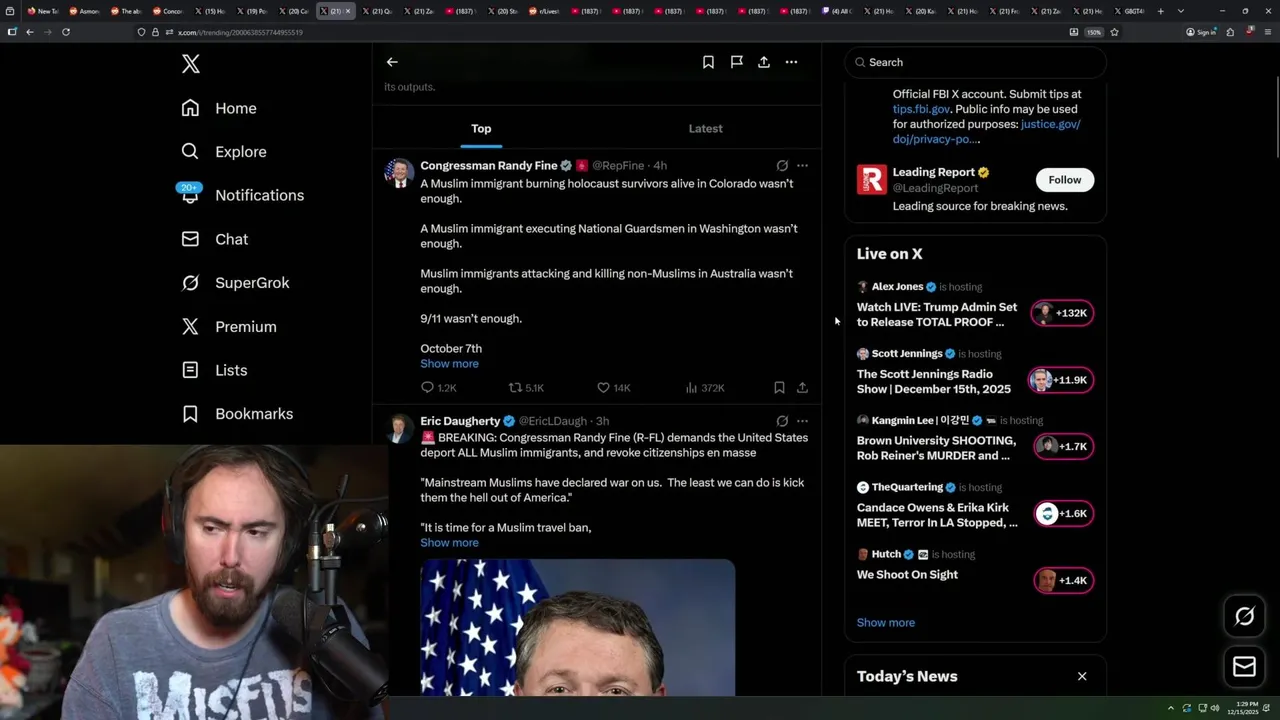Reload the page in browser toolbar

click(x=66, y=32)
